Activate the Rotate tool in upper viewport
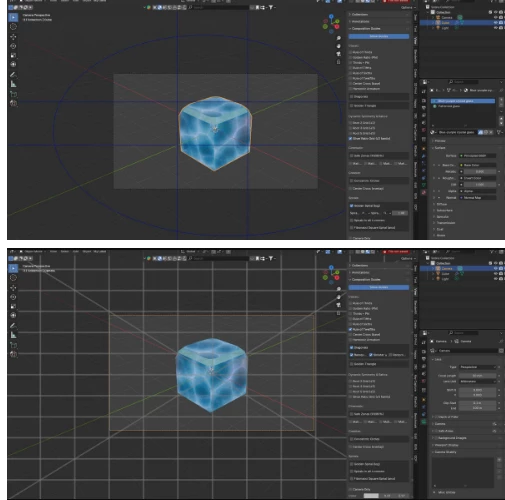 pyautogui.click(x=13, y=46)
